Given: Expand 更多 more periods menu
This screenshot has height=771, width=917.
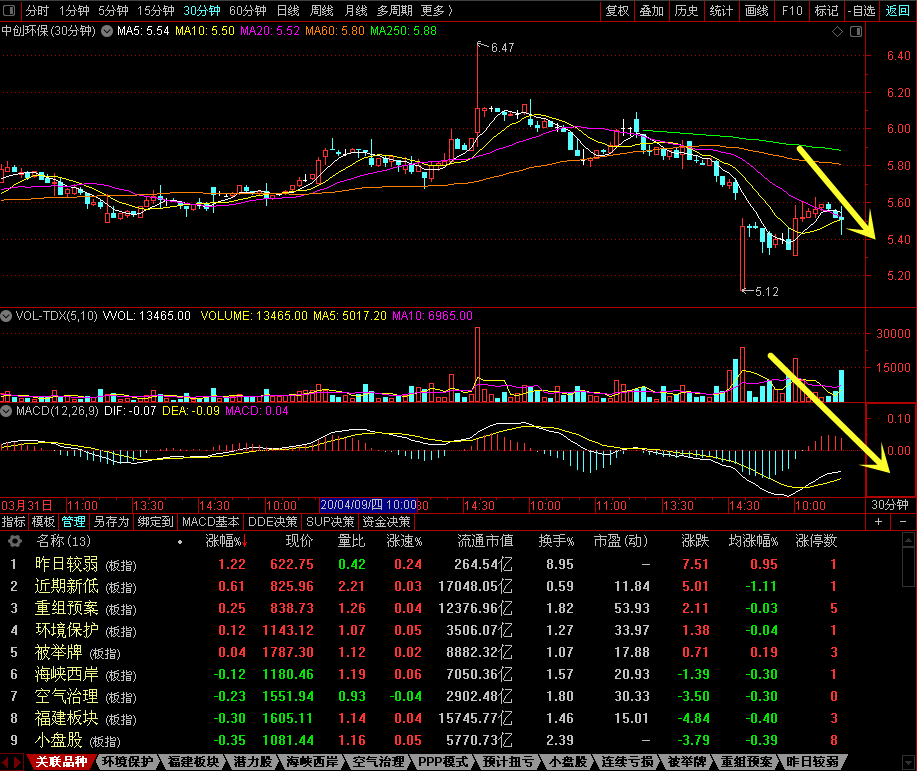Looking at the screenshot, I should pos(437,11).
